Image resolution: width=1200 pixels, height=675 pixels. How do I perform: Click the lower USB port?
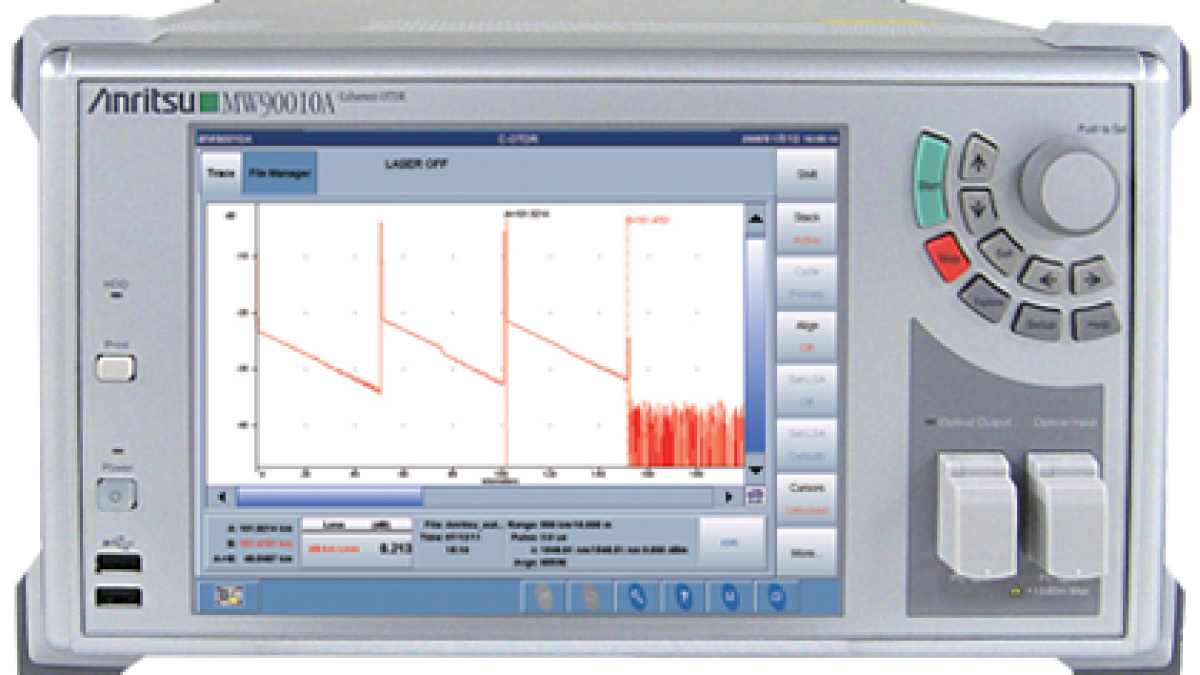click(x=119, y=598)
